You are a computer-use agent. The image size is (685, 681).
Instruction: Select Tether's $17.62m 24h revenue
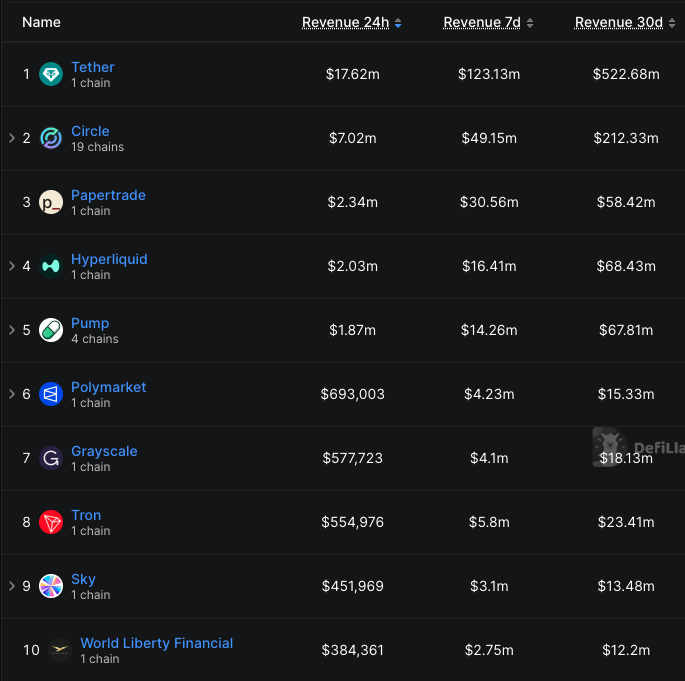pos(353,74)
